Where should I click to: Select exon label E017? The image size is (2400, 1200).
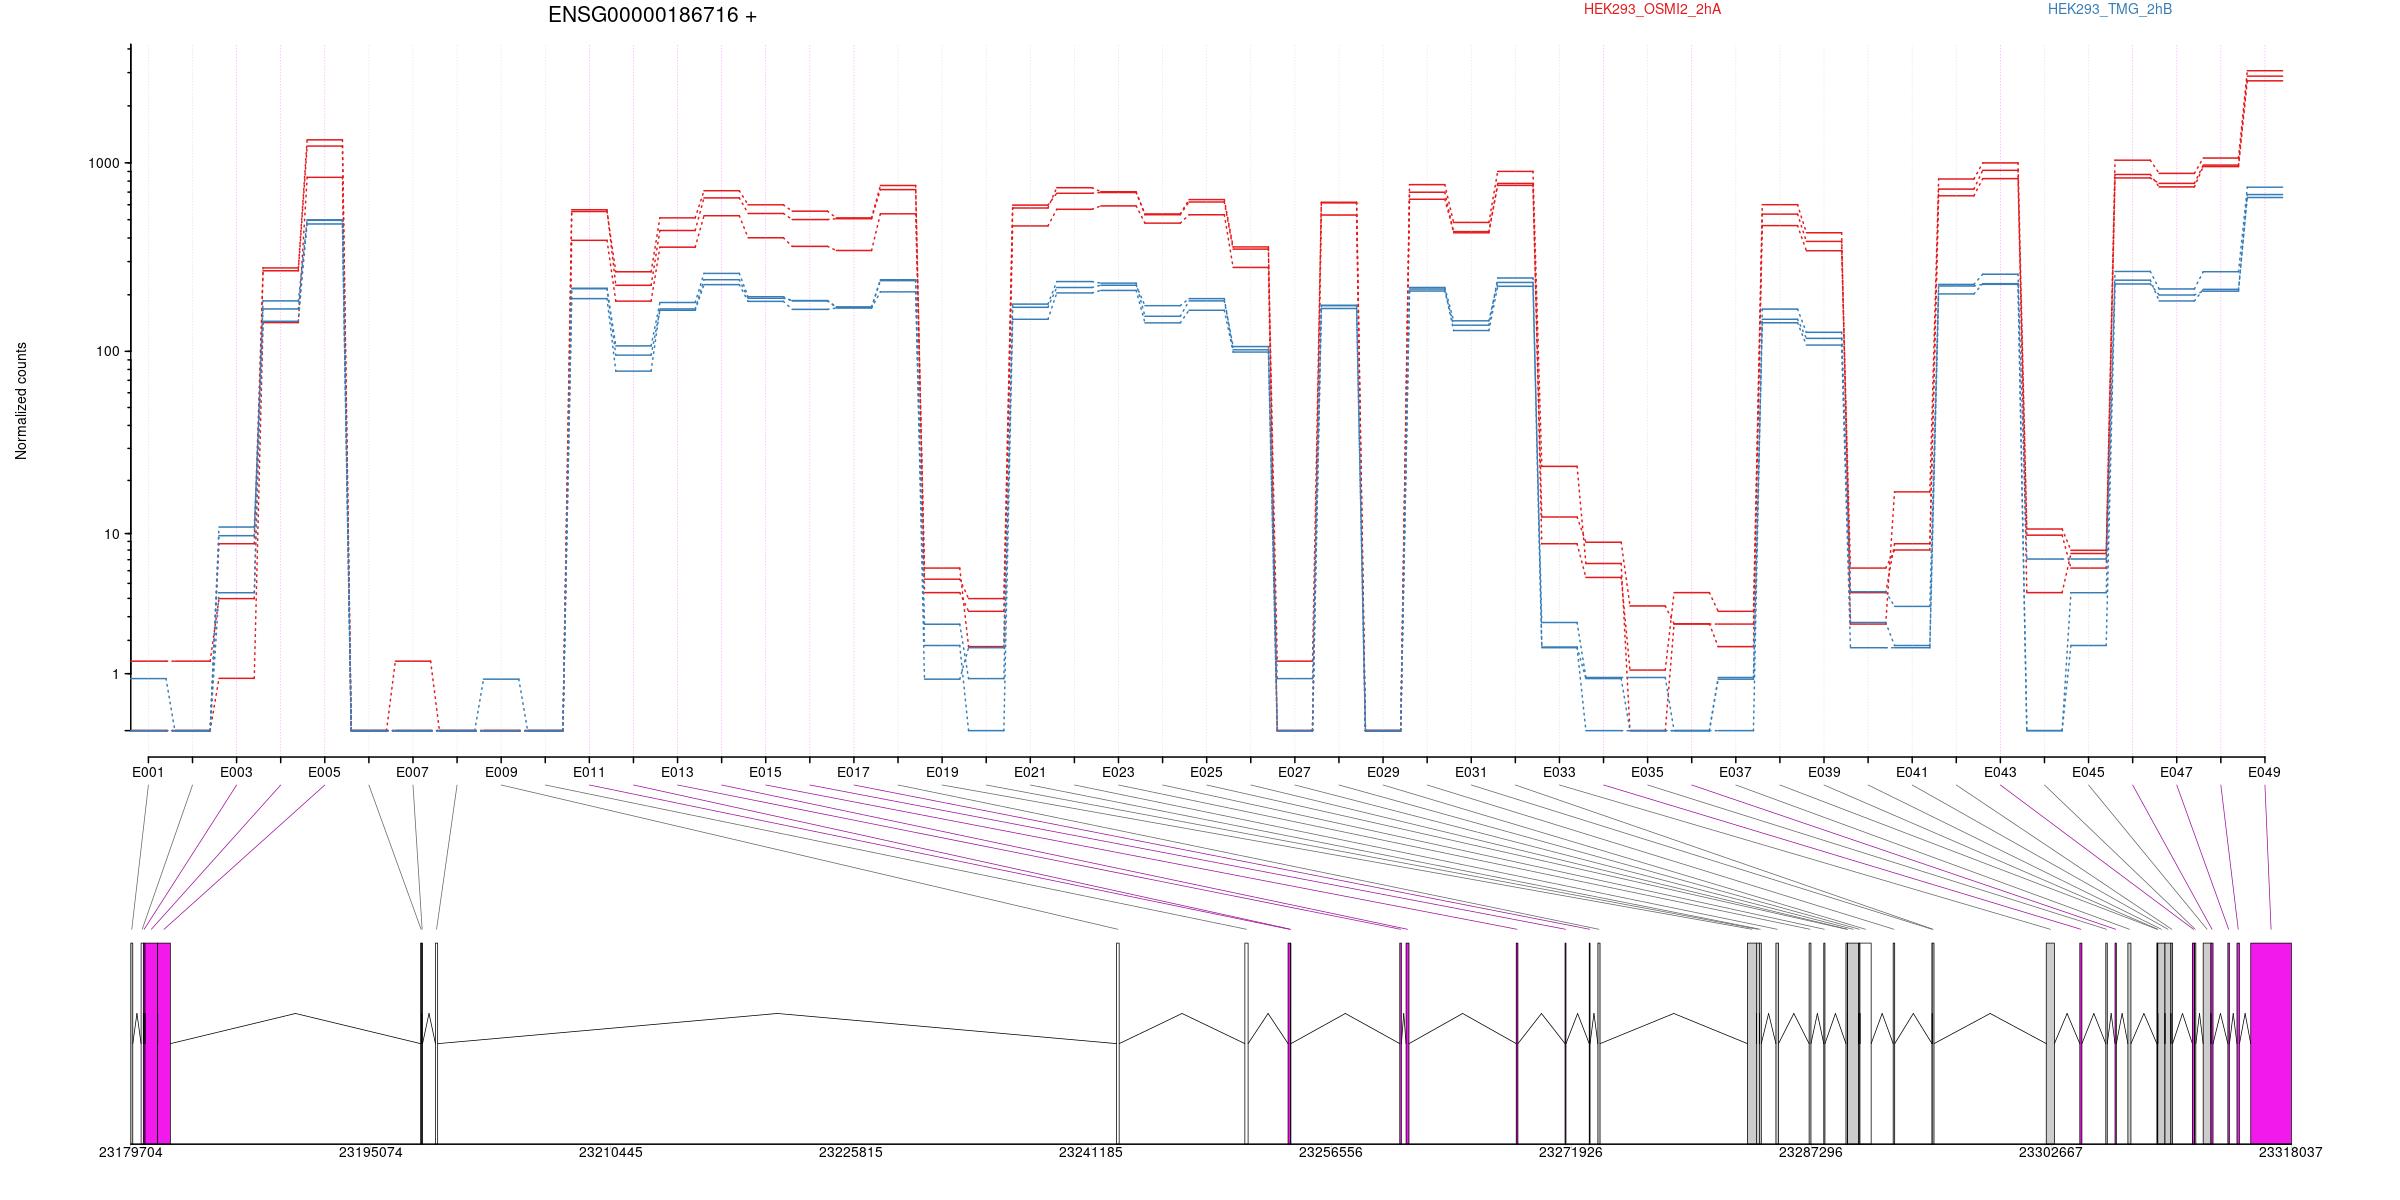click(x=853, y=772)
